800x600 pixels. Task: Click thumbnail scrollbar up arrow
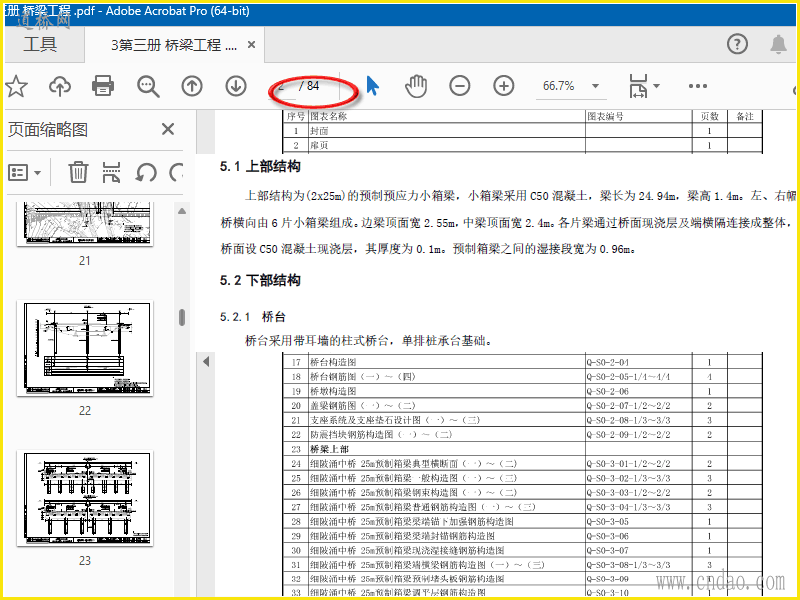point(182,211)
